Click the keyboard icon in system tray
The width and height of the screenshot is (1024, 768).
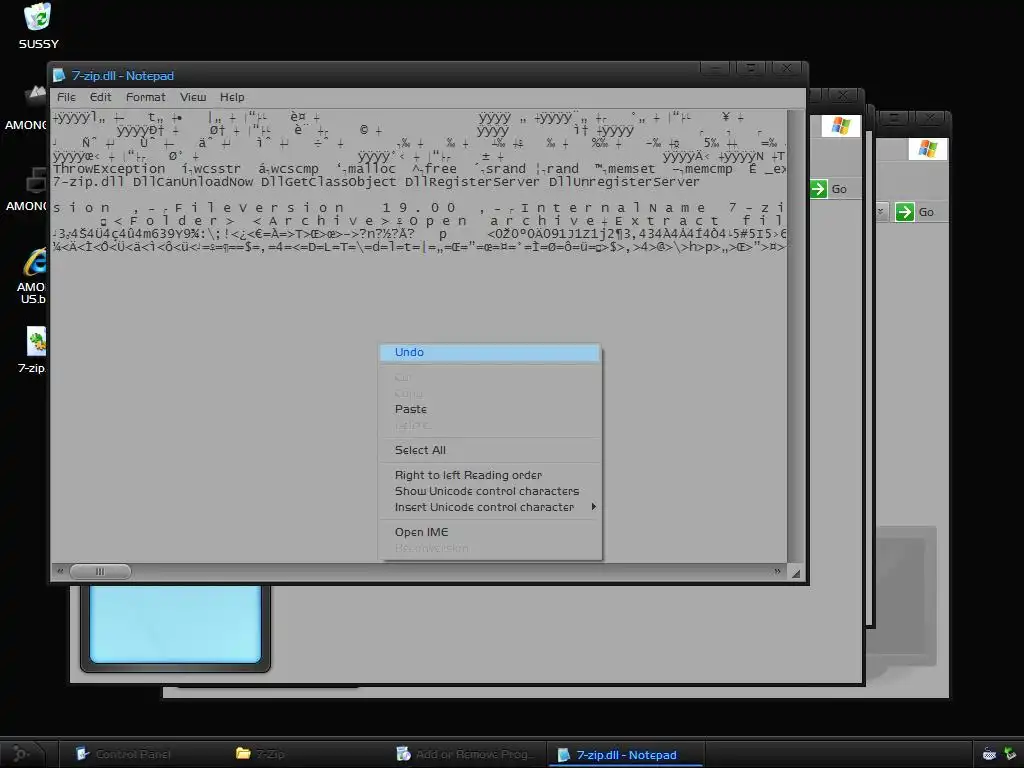989,754
